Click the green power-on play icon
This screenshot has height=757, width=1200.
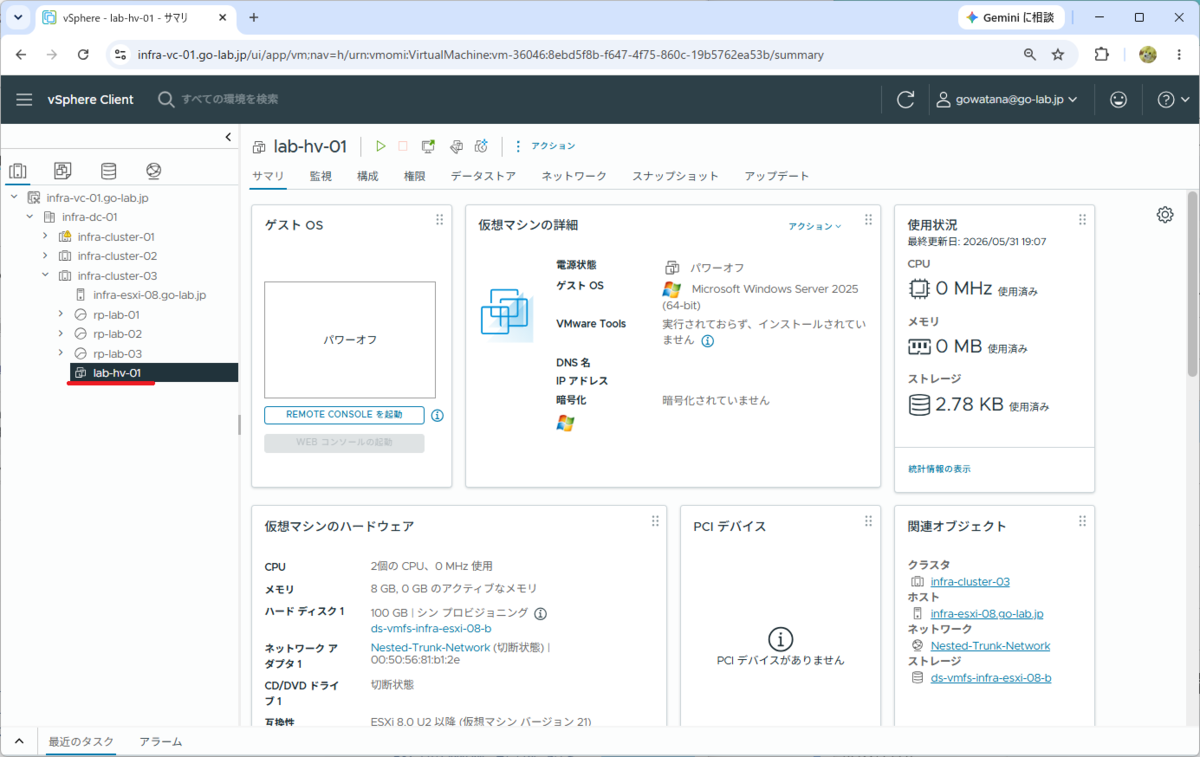coord(380,146)
